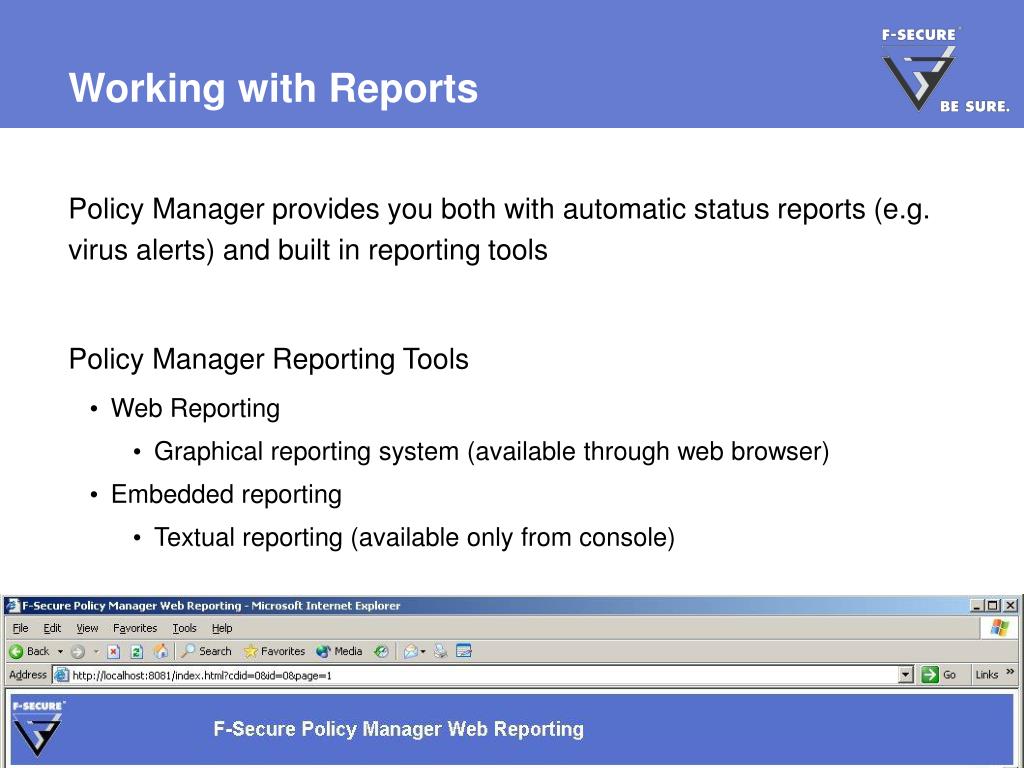Click the Refresh page icon

click(136, 651)
